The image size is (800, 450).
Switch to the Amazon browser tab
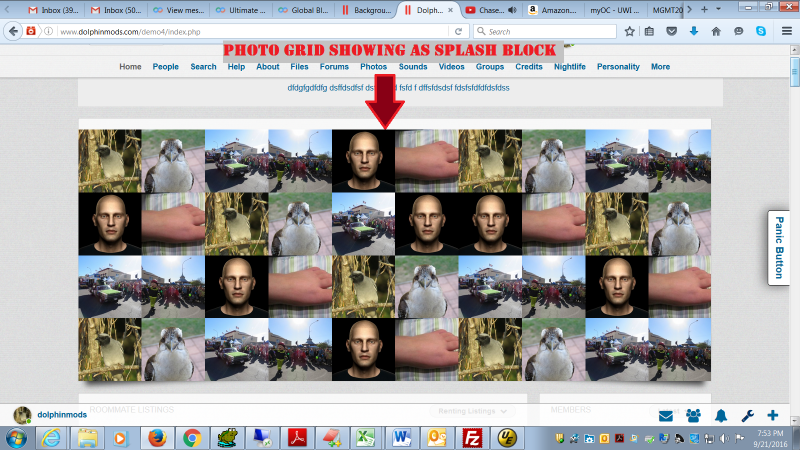(553, 10)
